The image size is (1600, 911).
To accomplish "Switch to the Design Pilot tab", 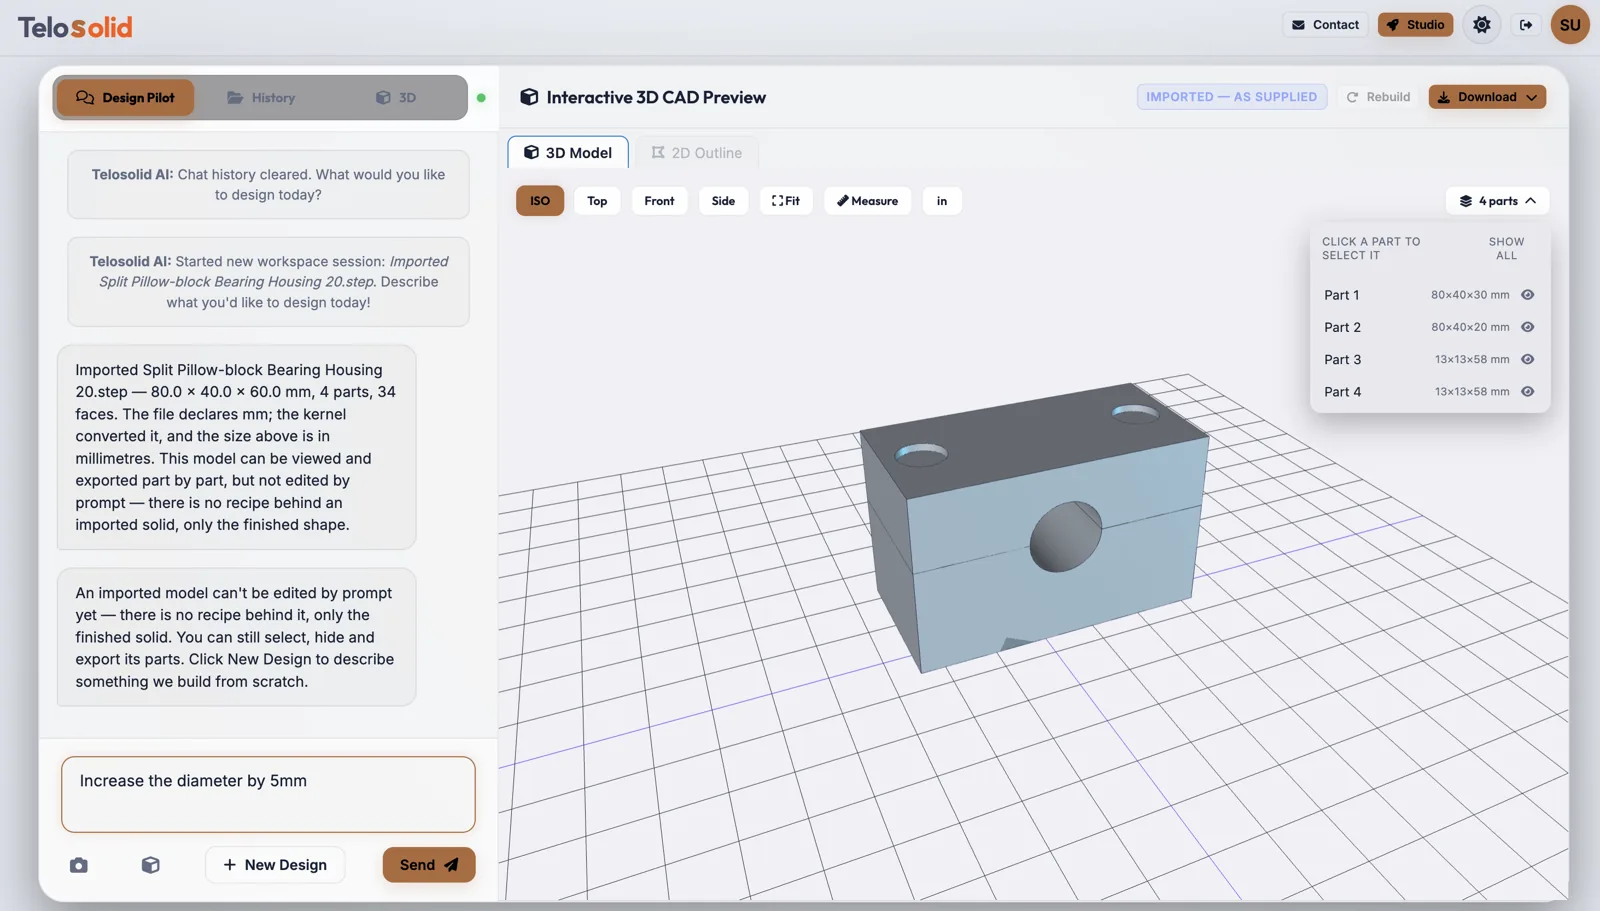I will [125, 98].
